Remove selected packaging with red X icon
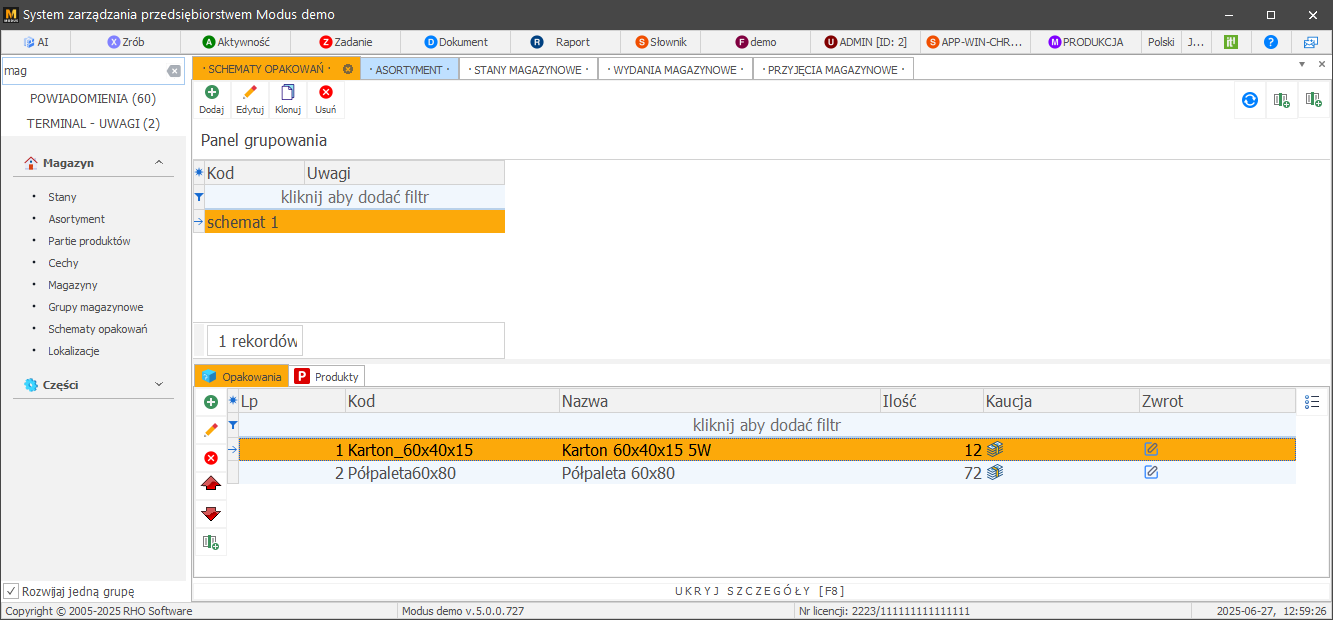Viewport: 1333px width, 620px height. click(211, 458)
